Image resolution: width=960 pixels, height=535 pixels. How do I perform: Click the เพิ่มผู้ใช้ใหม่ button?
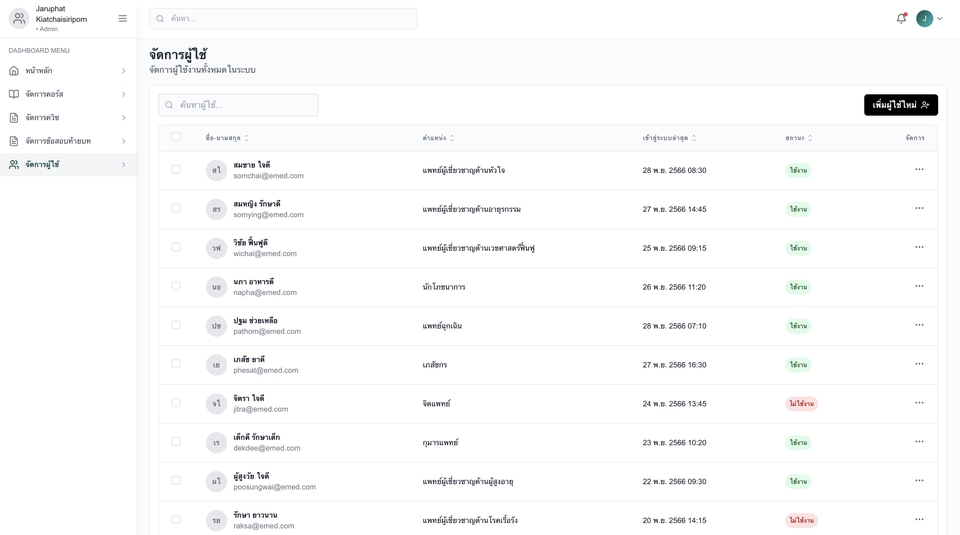tap(900, 105)
